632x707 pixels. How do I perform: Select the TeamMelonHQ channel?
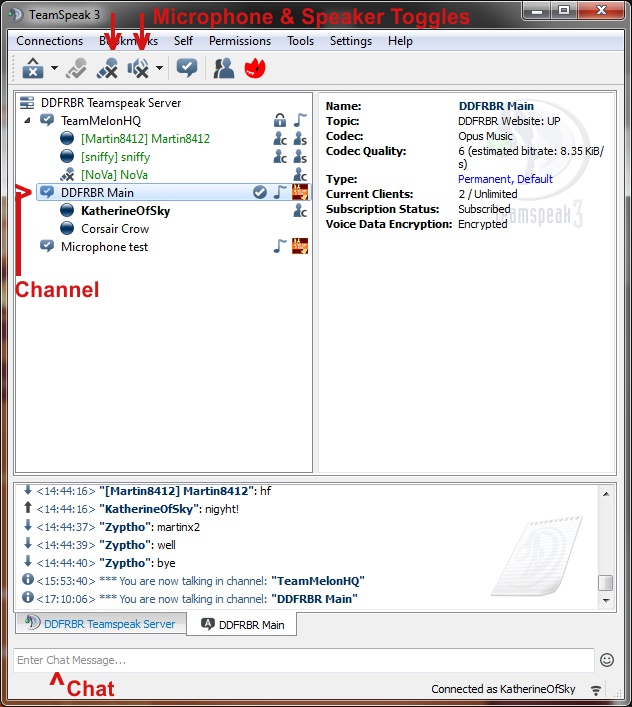click(x=101, y=121)
